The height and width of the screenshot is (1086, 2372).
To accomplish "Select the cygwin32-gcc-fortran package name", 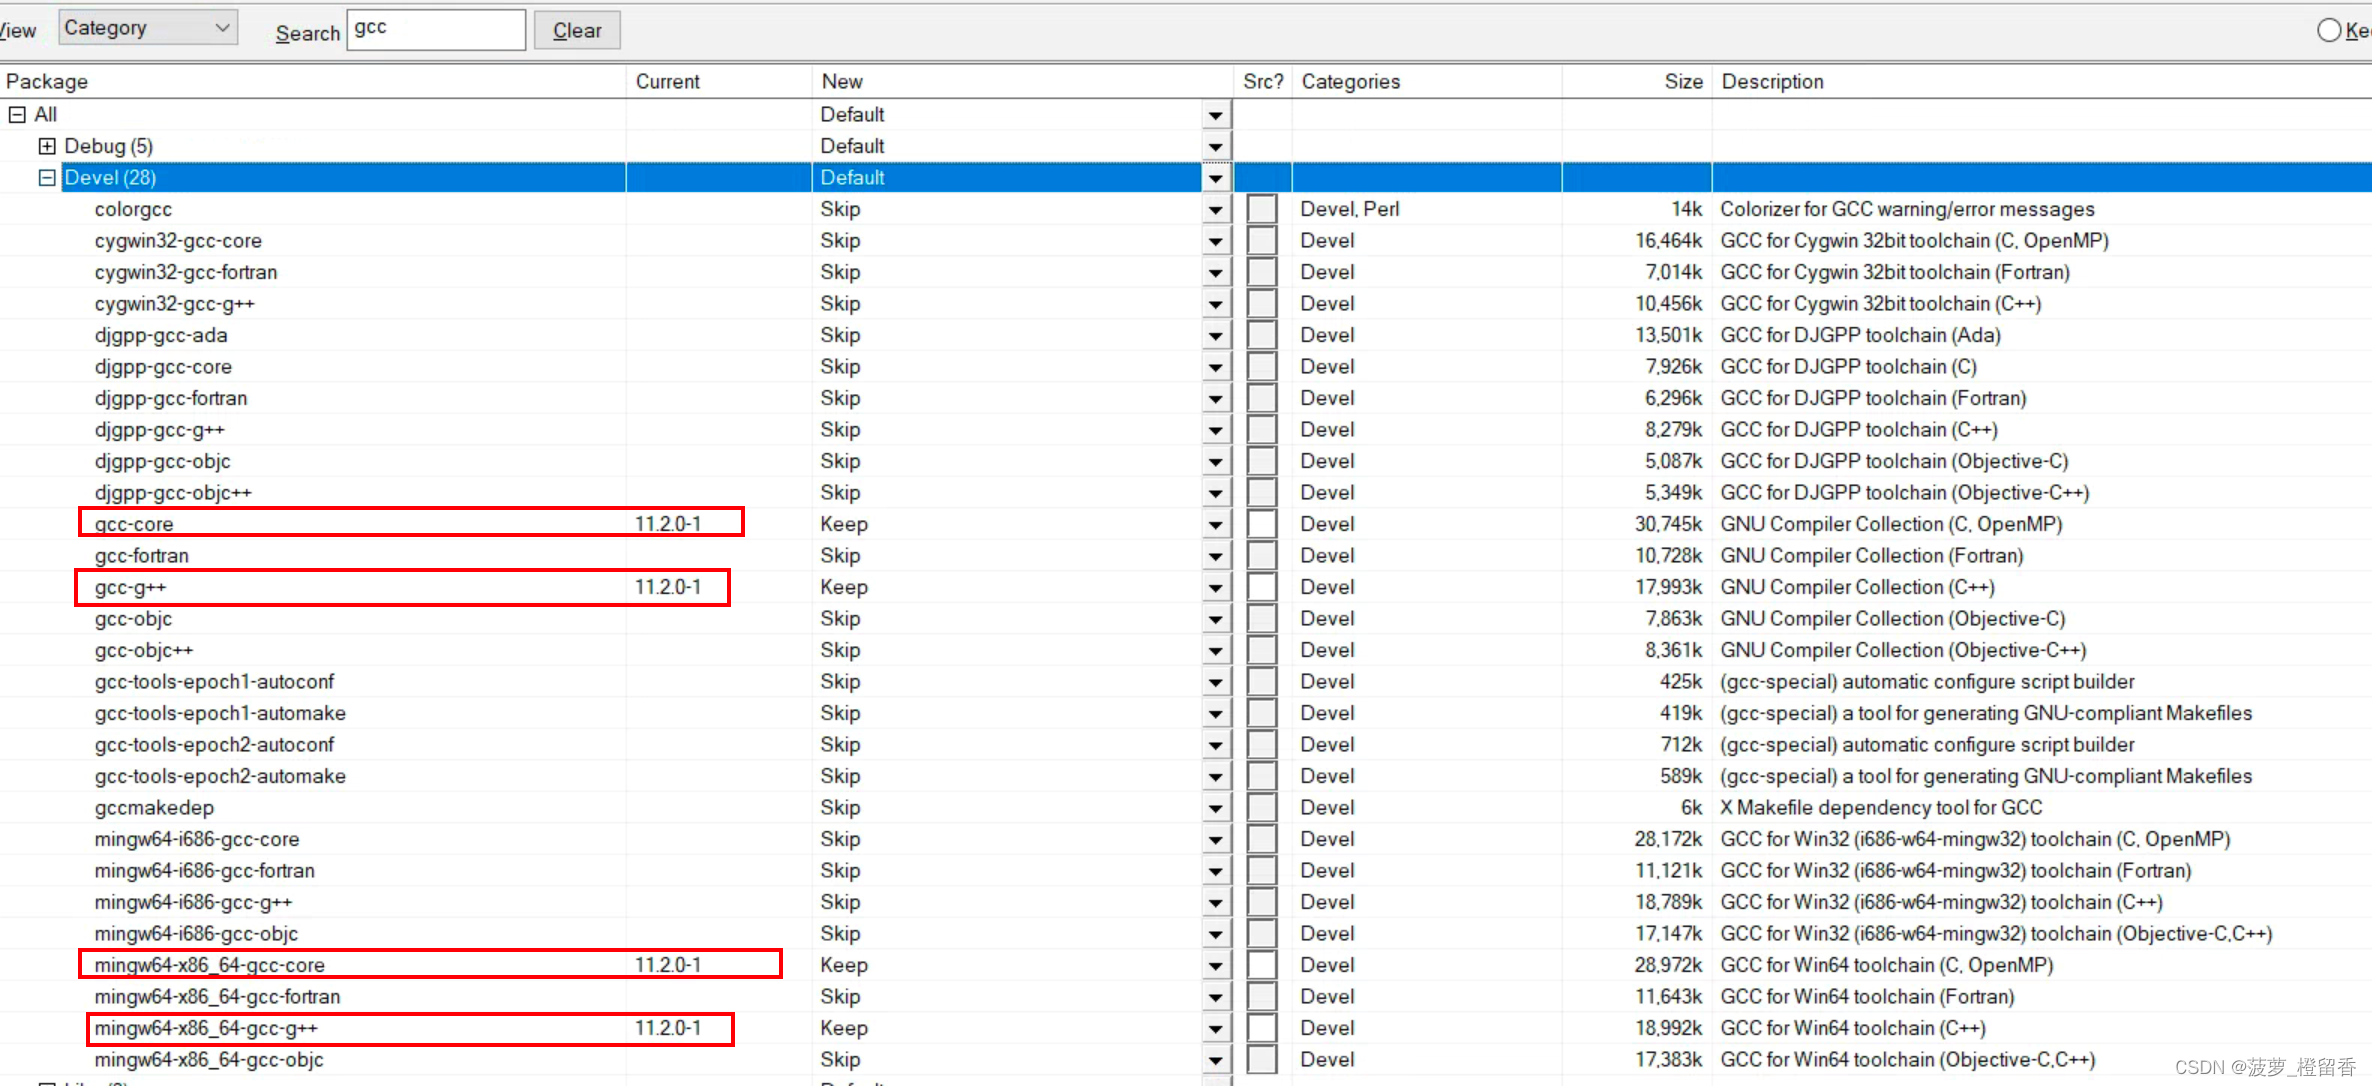I will tap(186, 272).
